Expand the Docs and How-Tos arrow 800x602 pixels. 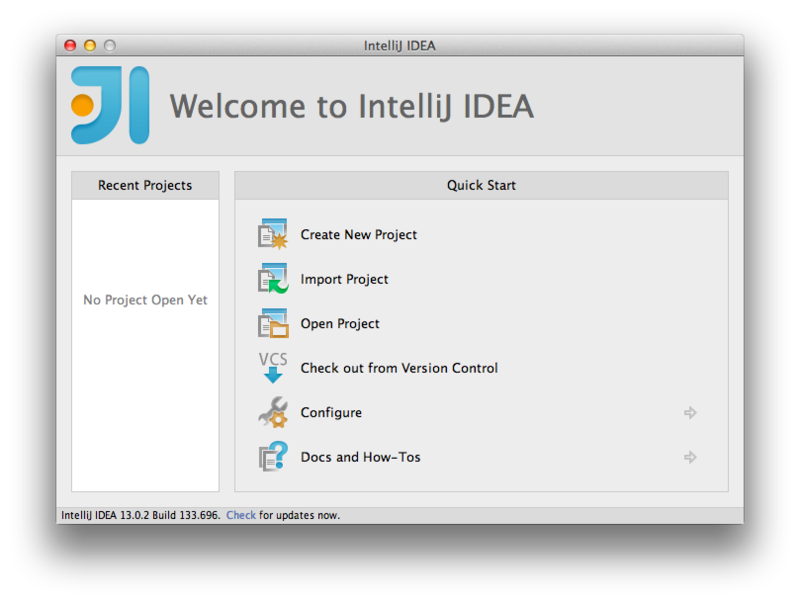690,457
